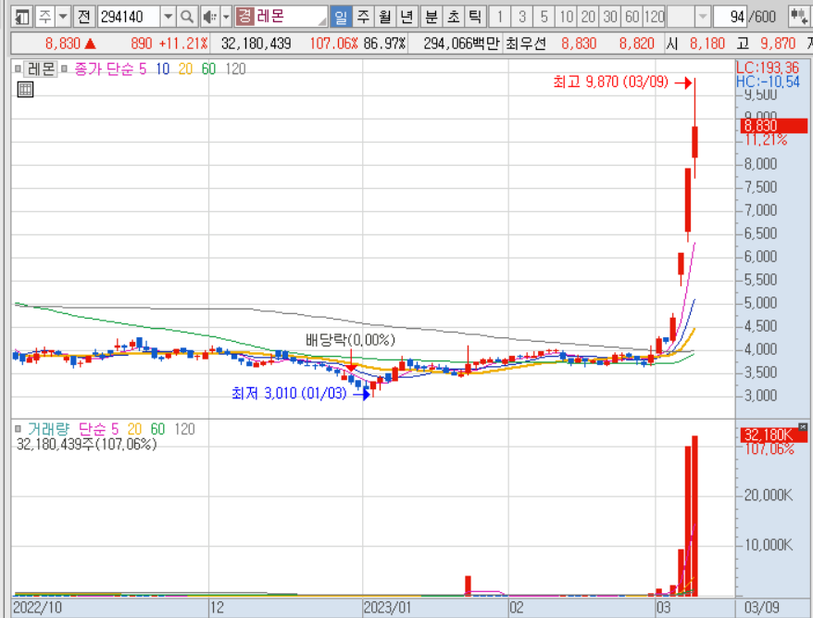Click the 주 market type button
The image size is (813, 618).
(x=45, y=17)
